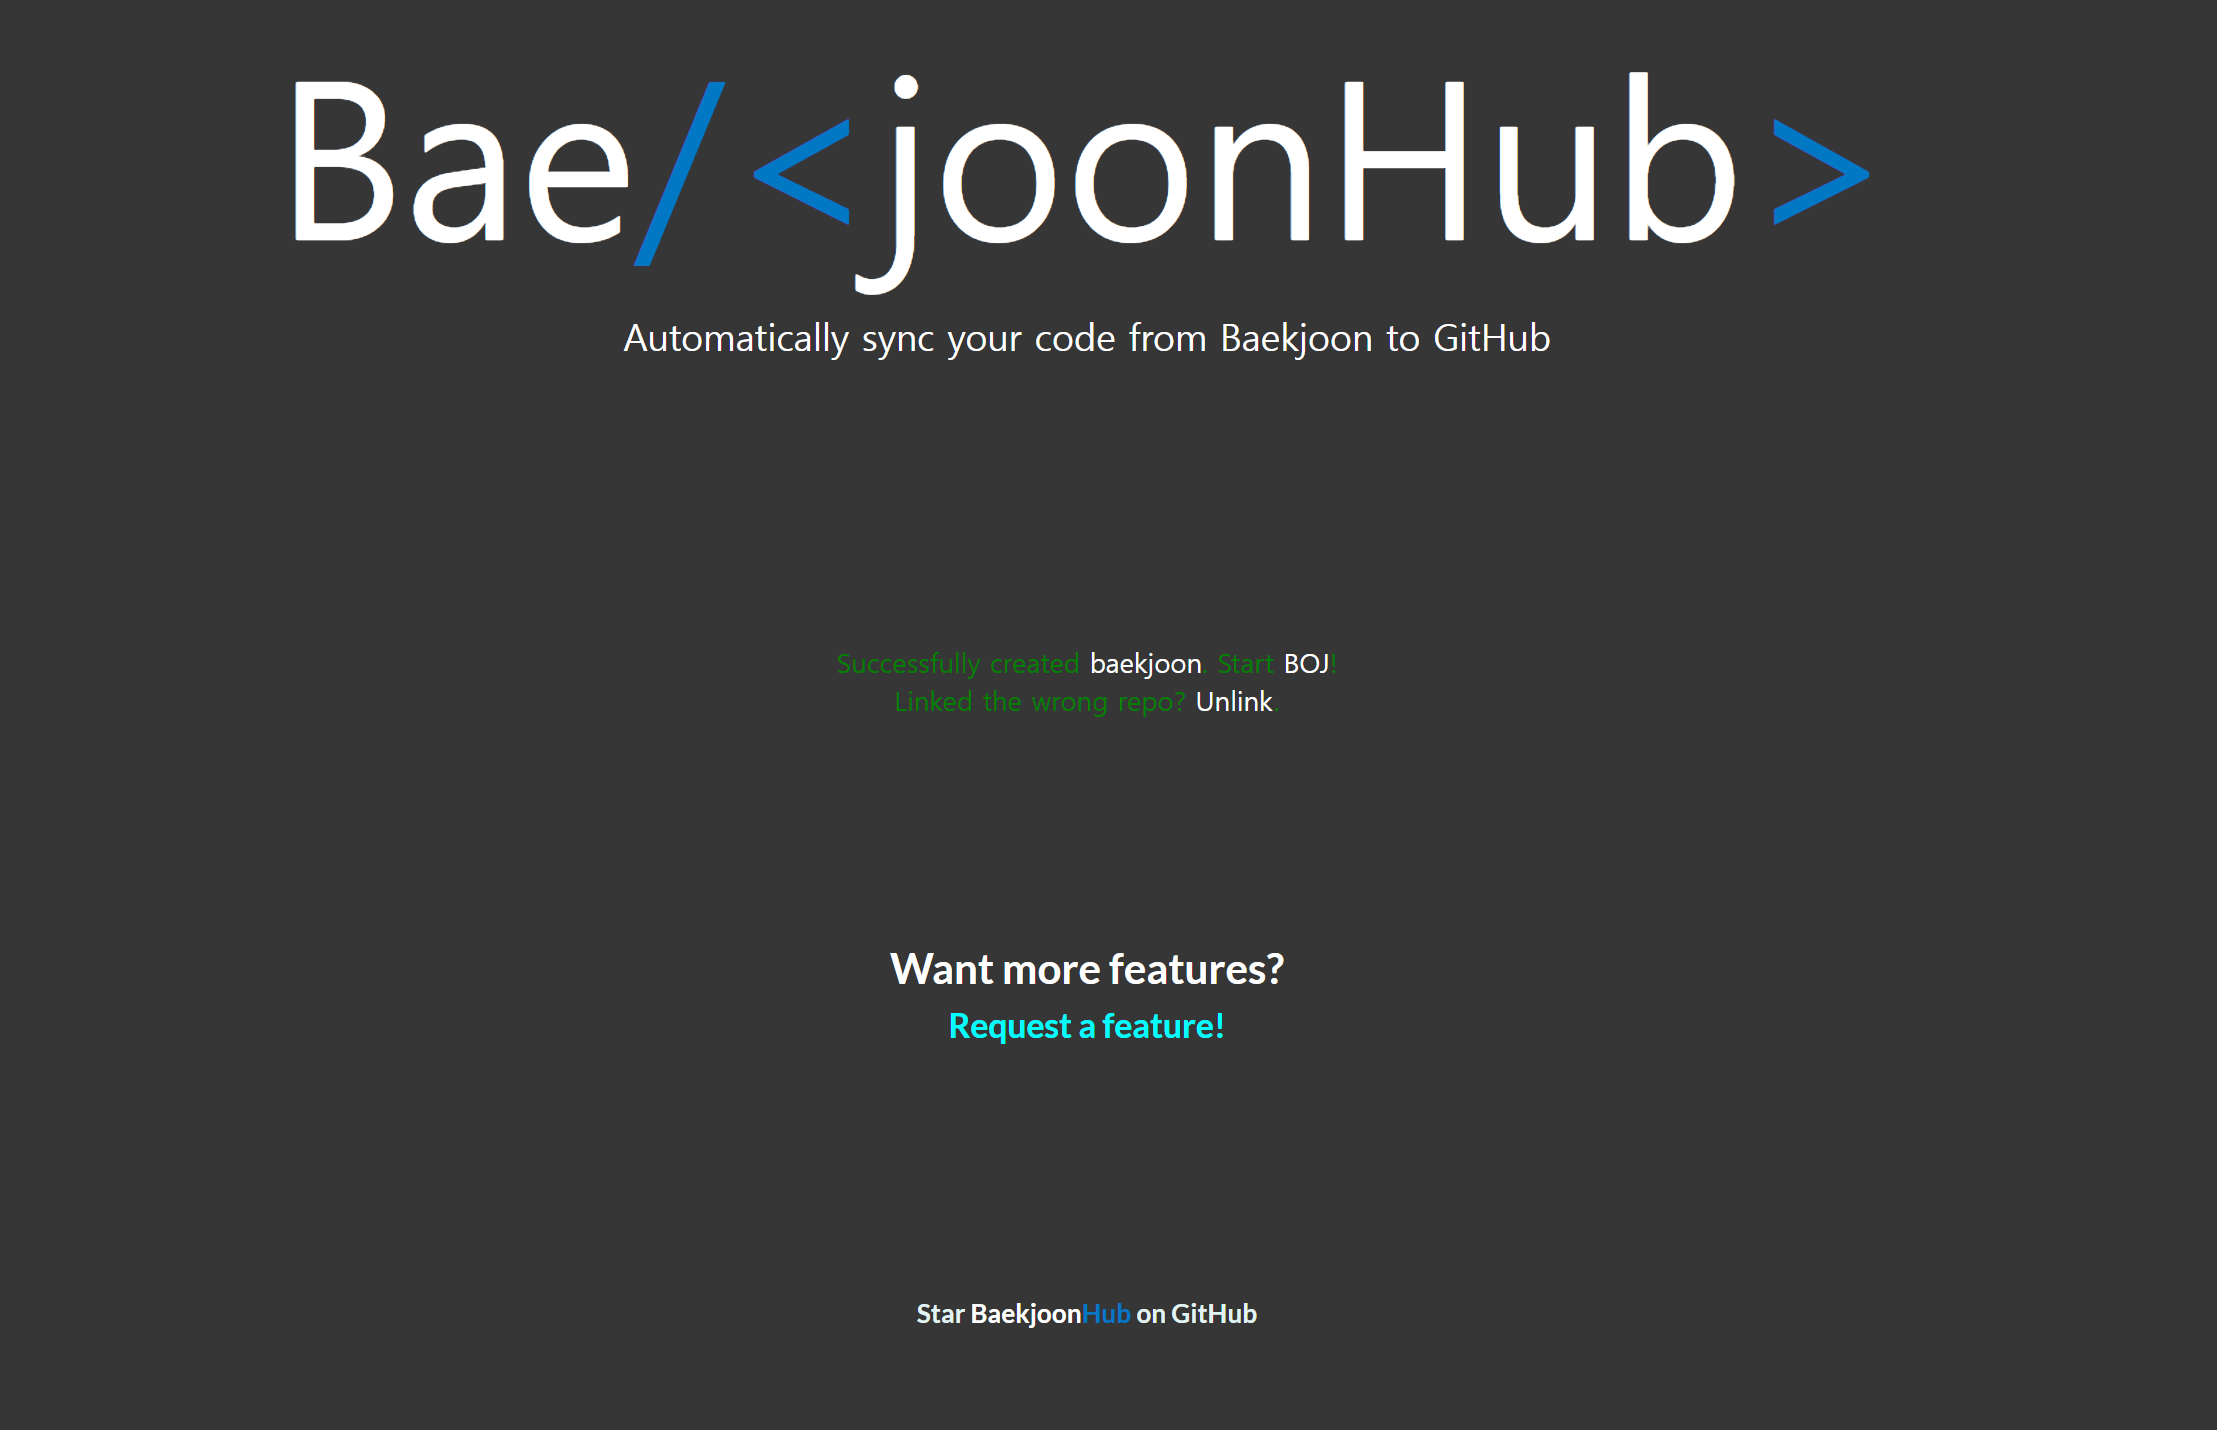Image resolution: width=2217 pixels, height=1430 pixels.
Task: Click Request a feature!
Action: (1086, 1026)
